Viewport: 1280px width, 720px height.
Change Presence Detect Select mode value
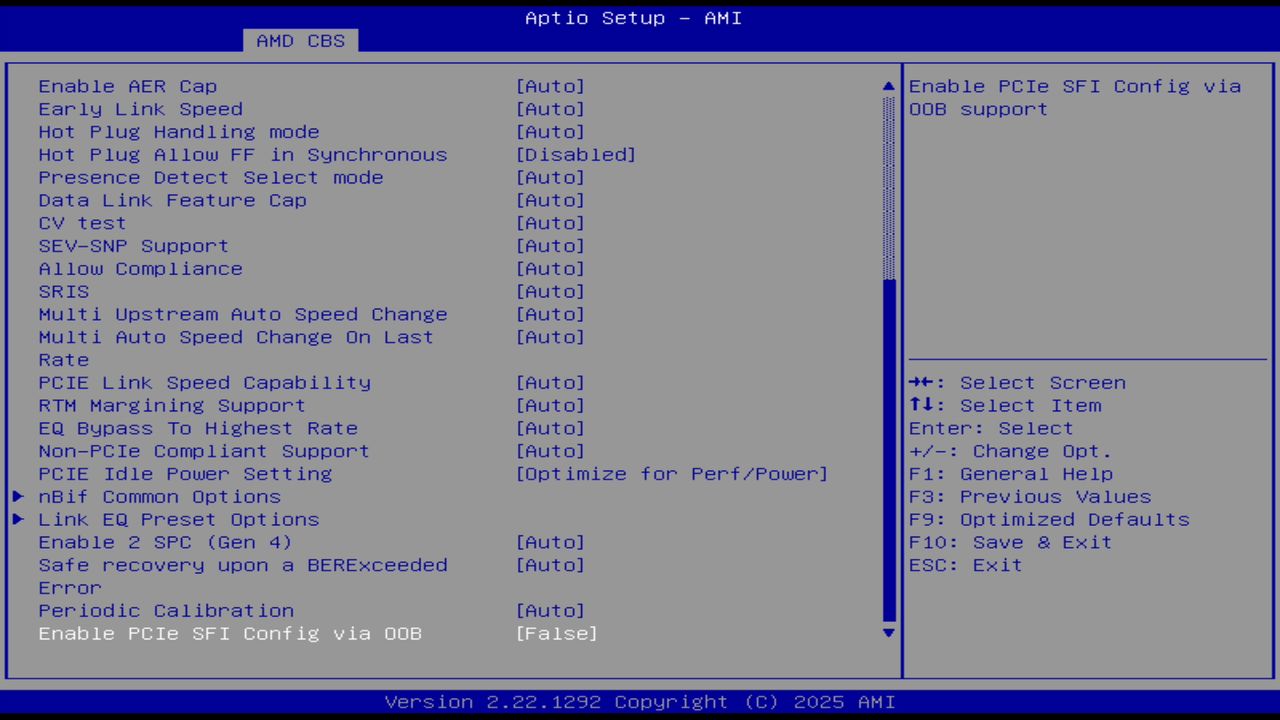pyautogui.click(x=550, y=177)
